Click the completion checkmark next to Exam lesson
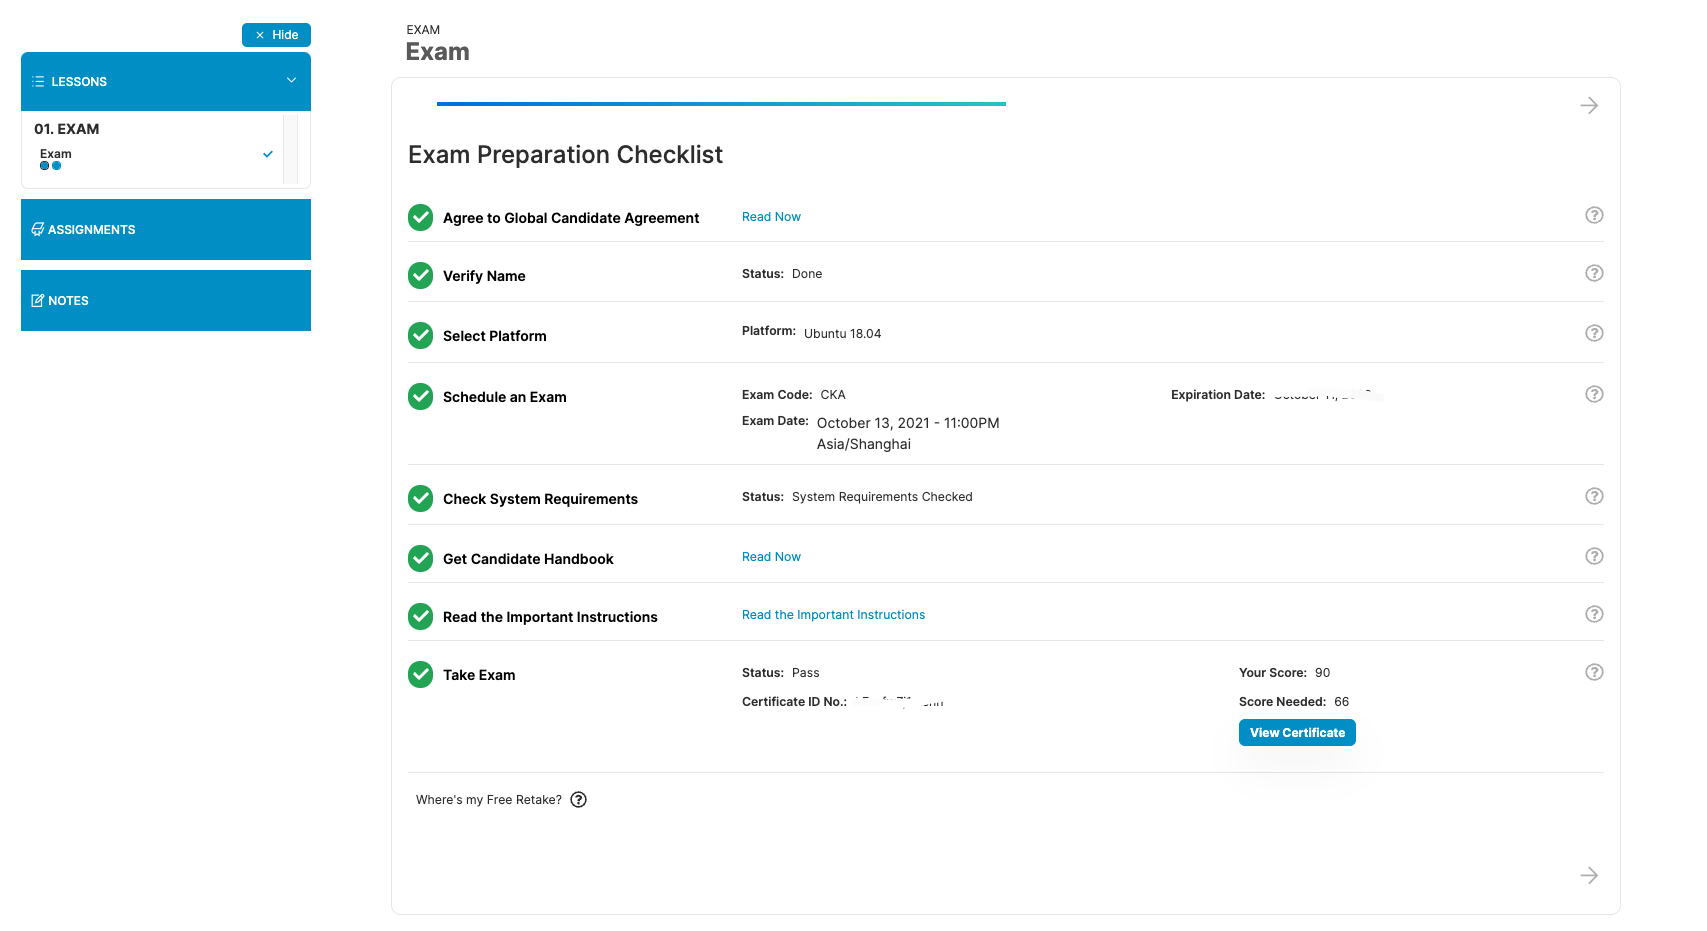Viewport: 1707px width, 931px height. pyautogui.click(x=267, y=154)
